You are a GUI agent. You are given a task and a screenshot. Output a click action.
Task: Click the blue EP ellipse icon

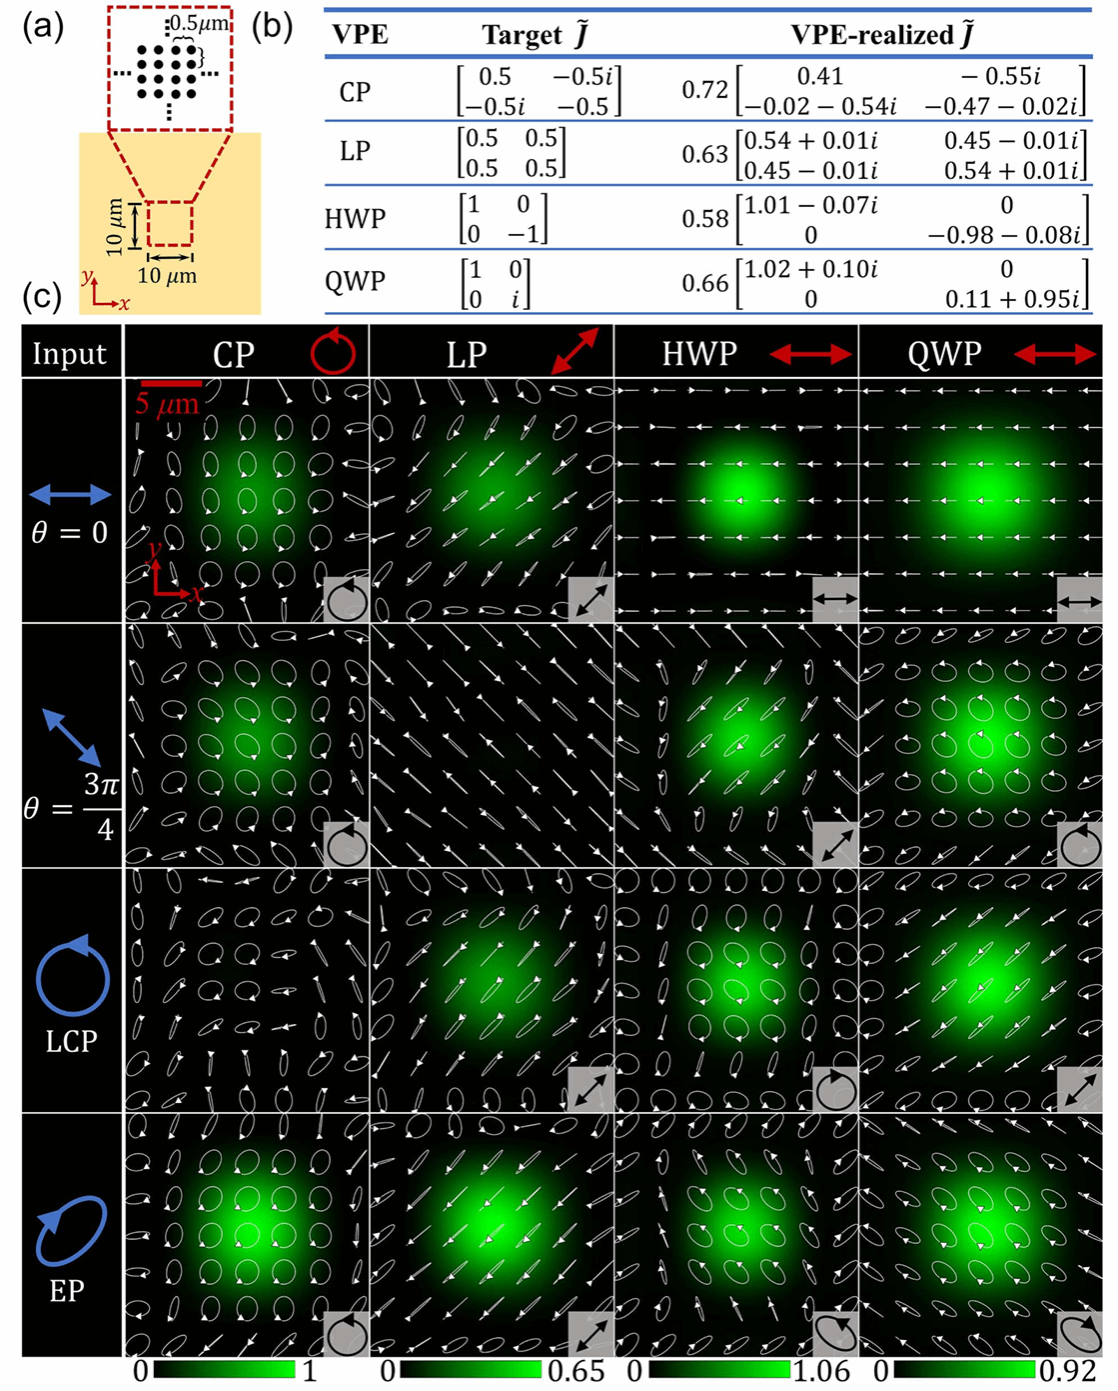(70, 1230)
